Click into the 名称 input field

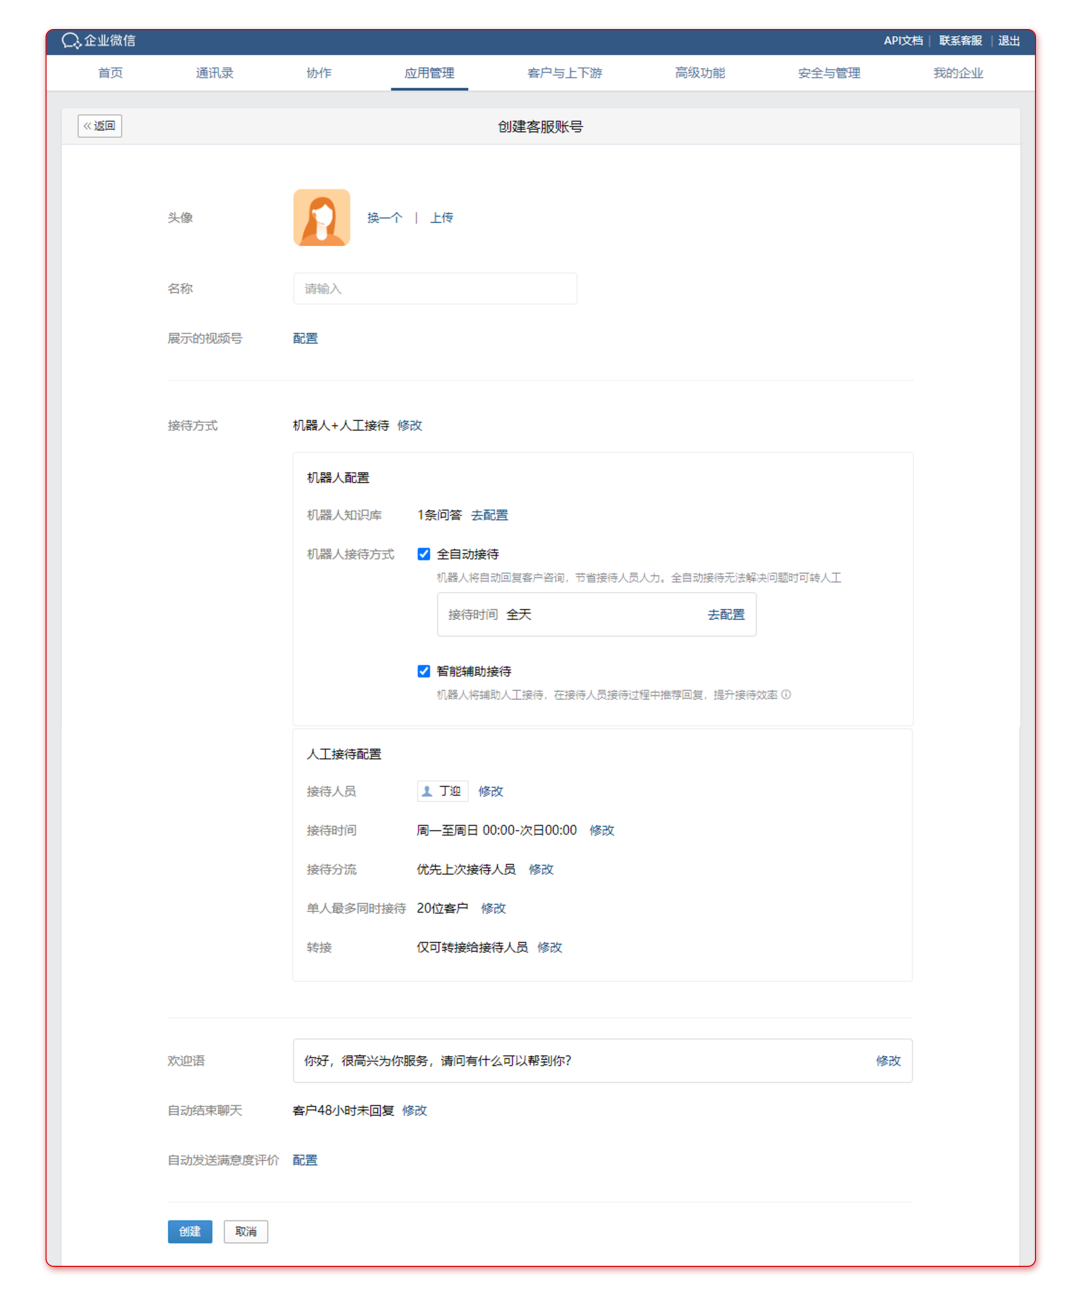pyautogui.click(x=434, y=289)
